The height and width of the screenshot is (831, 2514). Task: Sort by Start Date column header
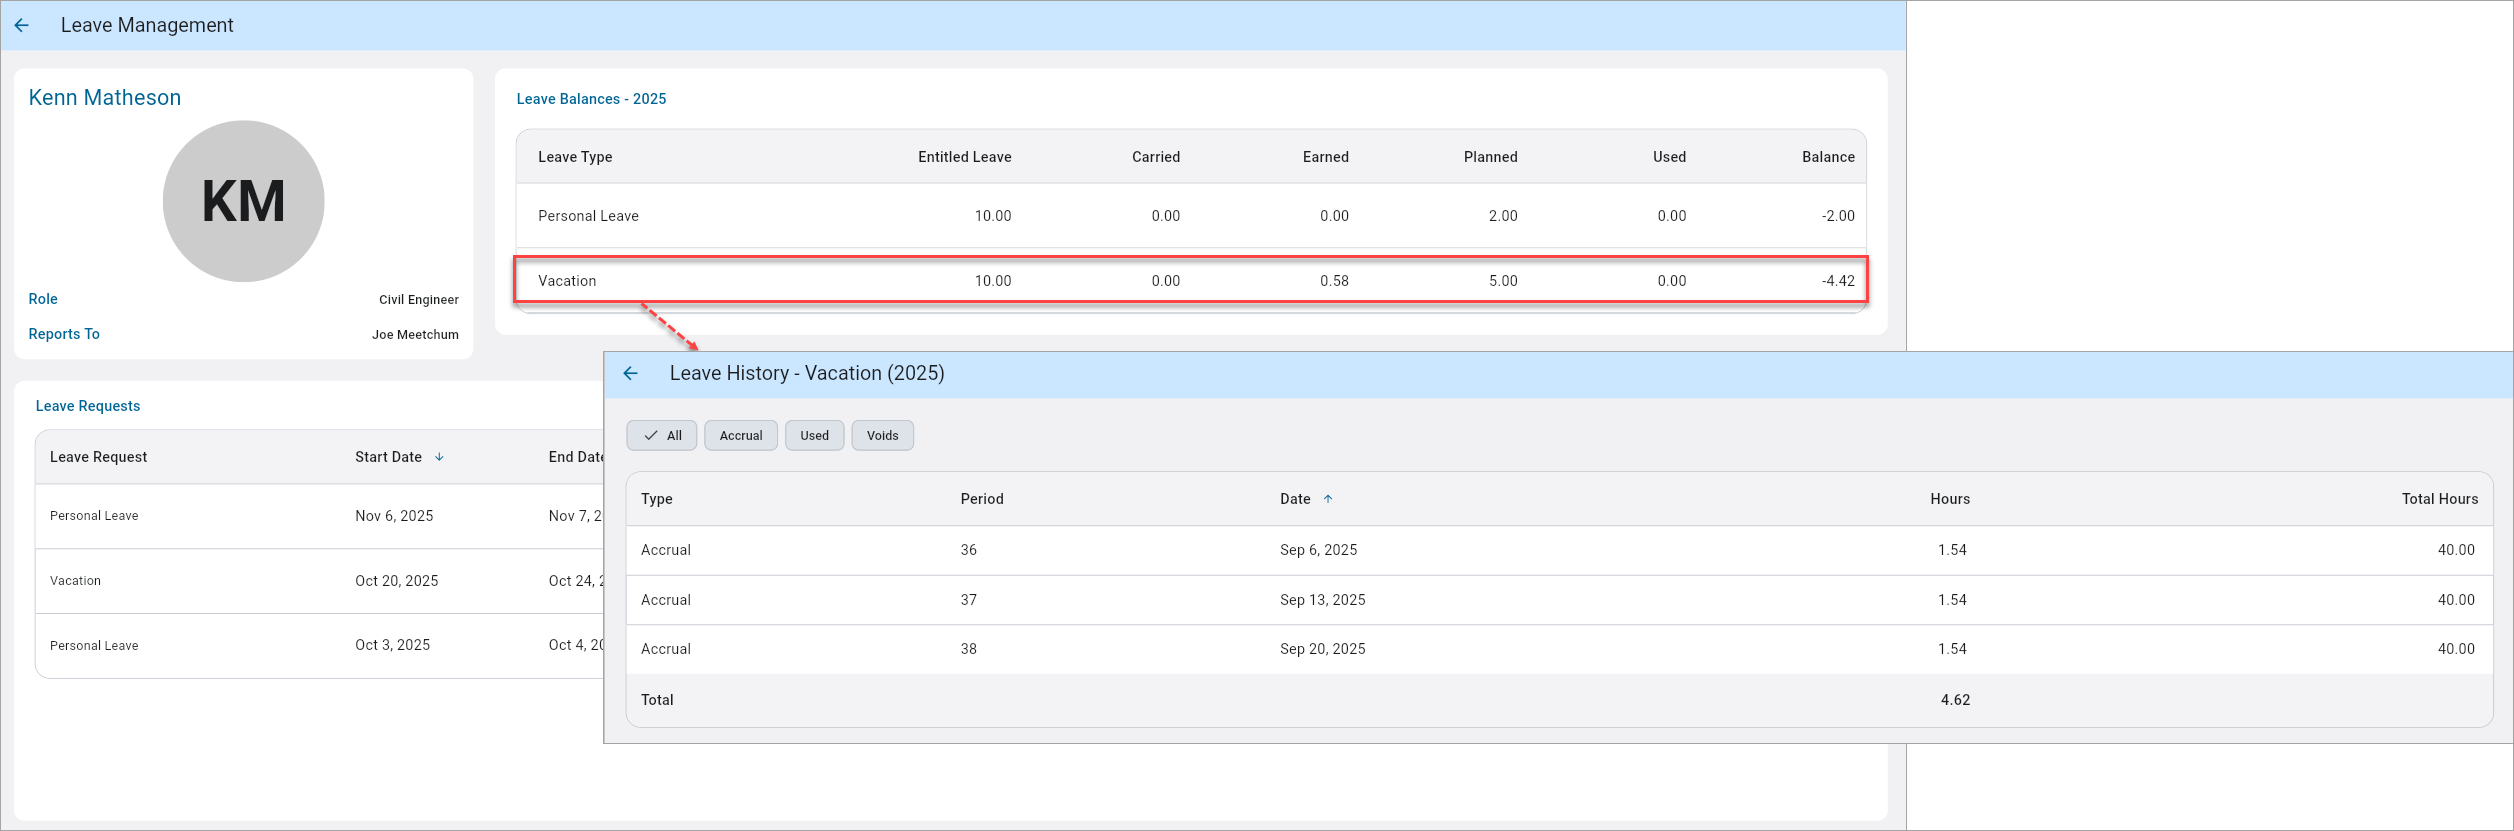coord(388,457)
